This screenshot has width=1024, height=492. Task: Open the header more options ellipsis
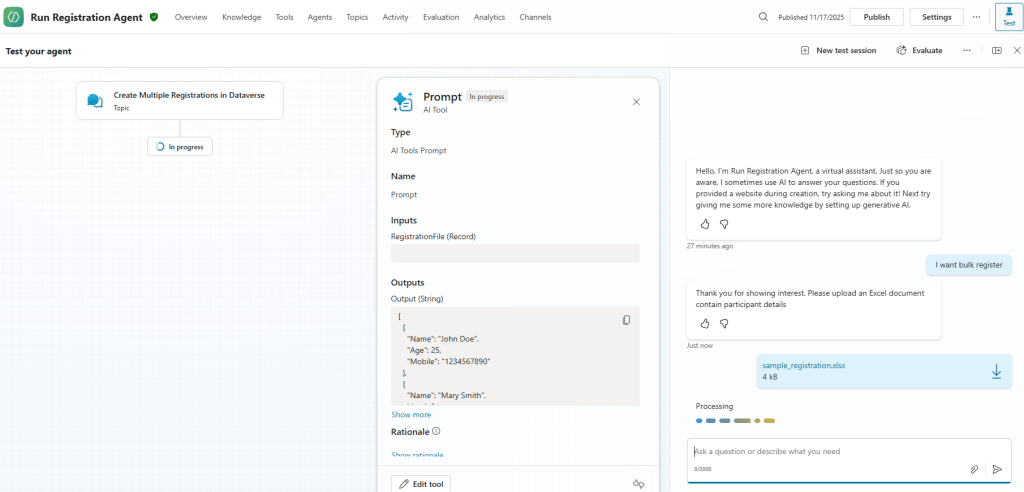976,17
